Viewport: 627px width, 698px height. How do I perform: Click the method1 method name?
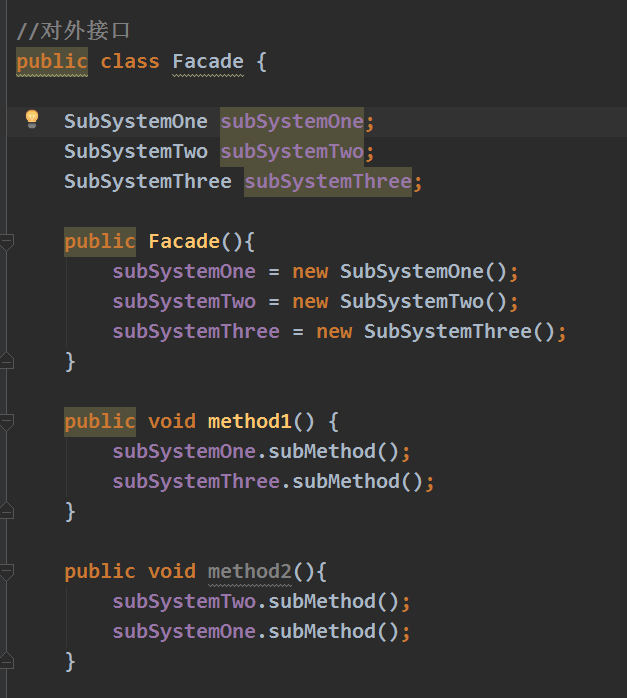pos(250,422)
